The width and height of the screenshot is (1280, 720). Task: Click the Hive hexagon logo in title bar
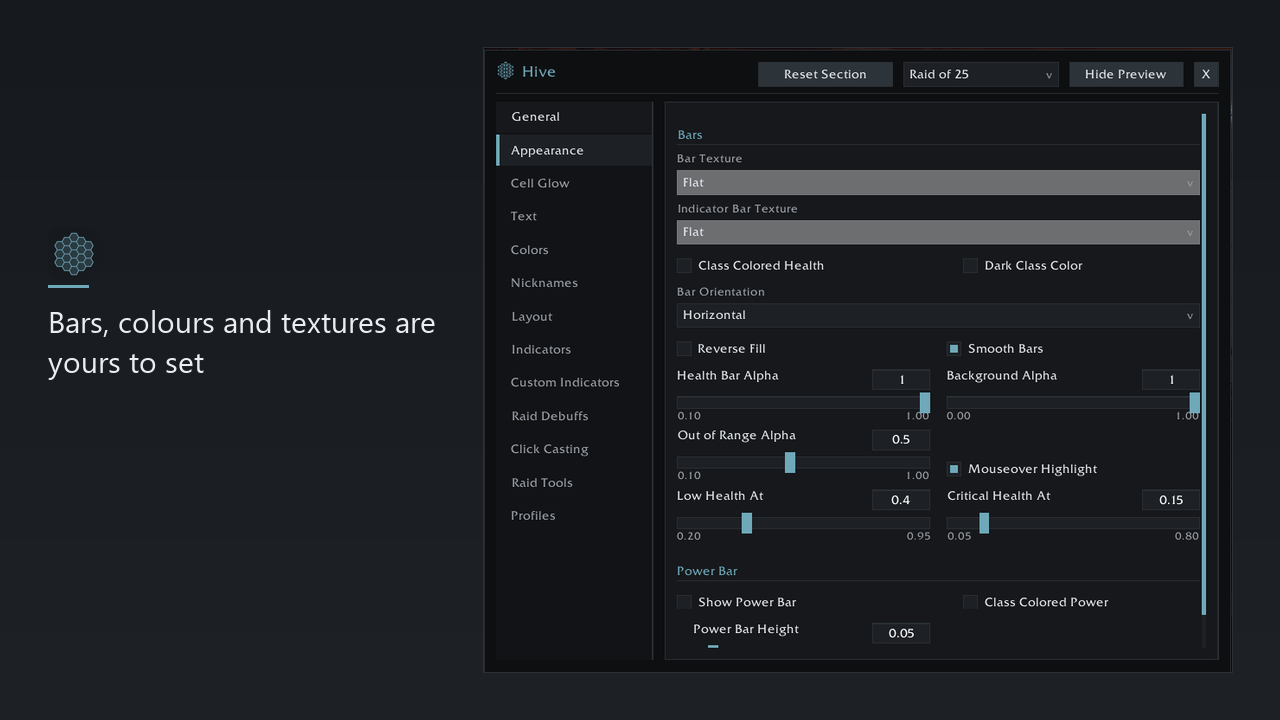506,71
